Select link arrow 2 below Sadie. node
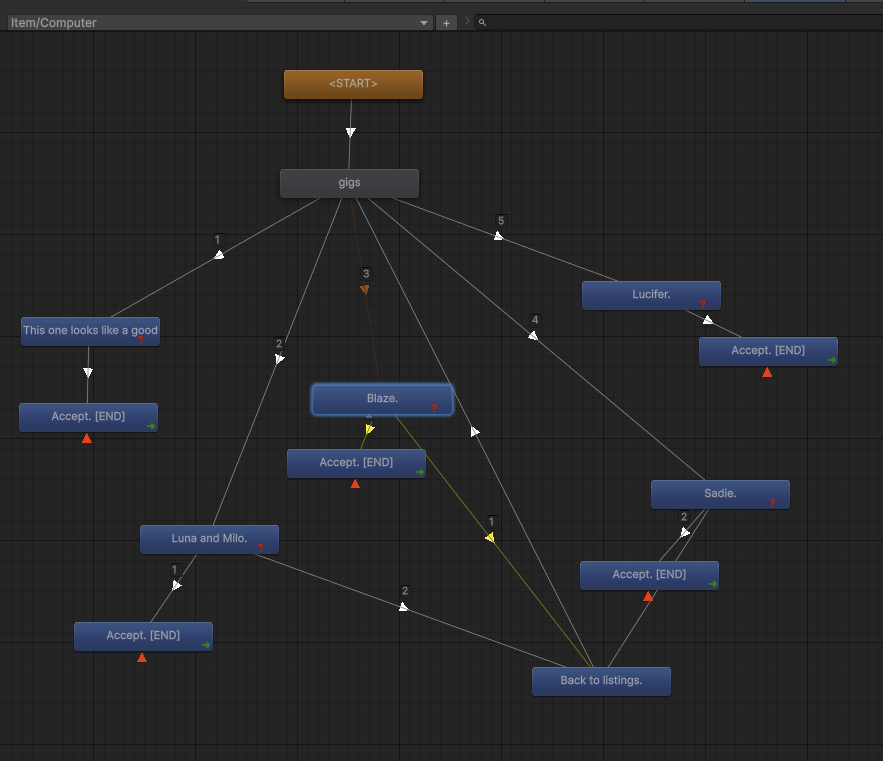883x761 pixels. (685, 532)
